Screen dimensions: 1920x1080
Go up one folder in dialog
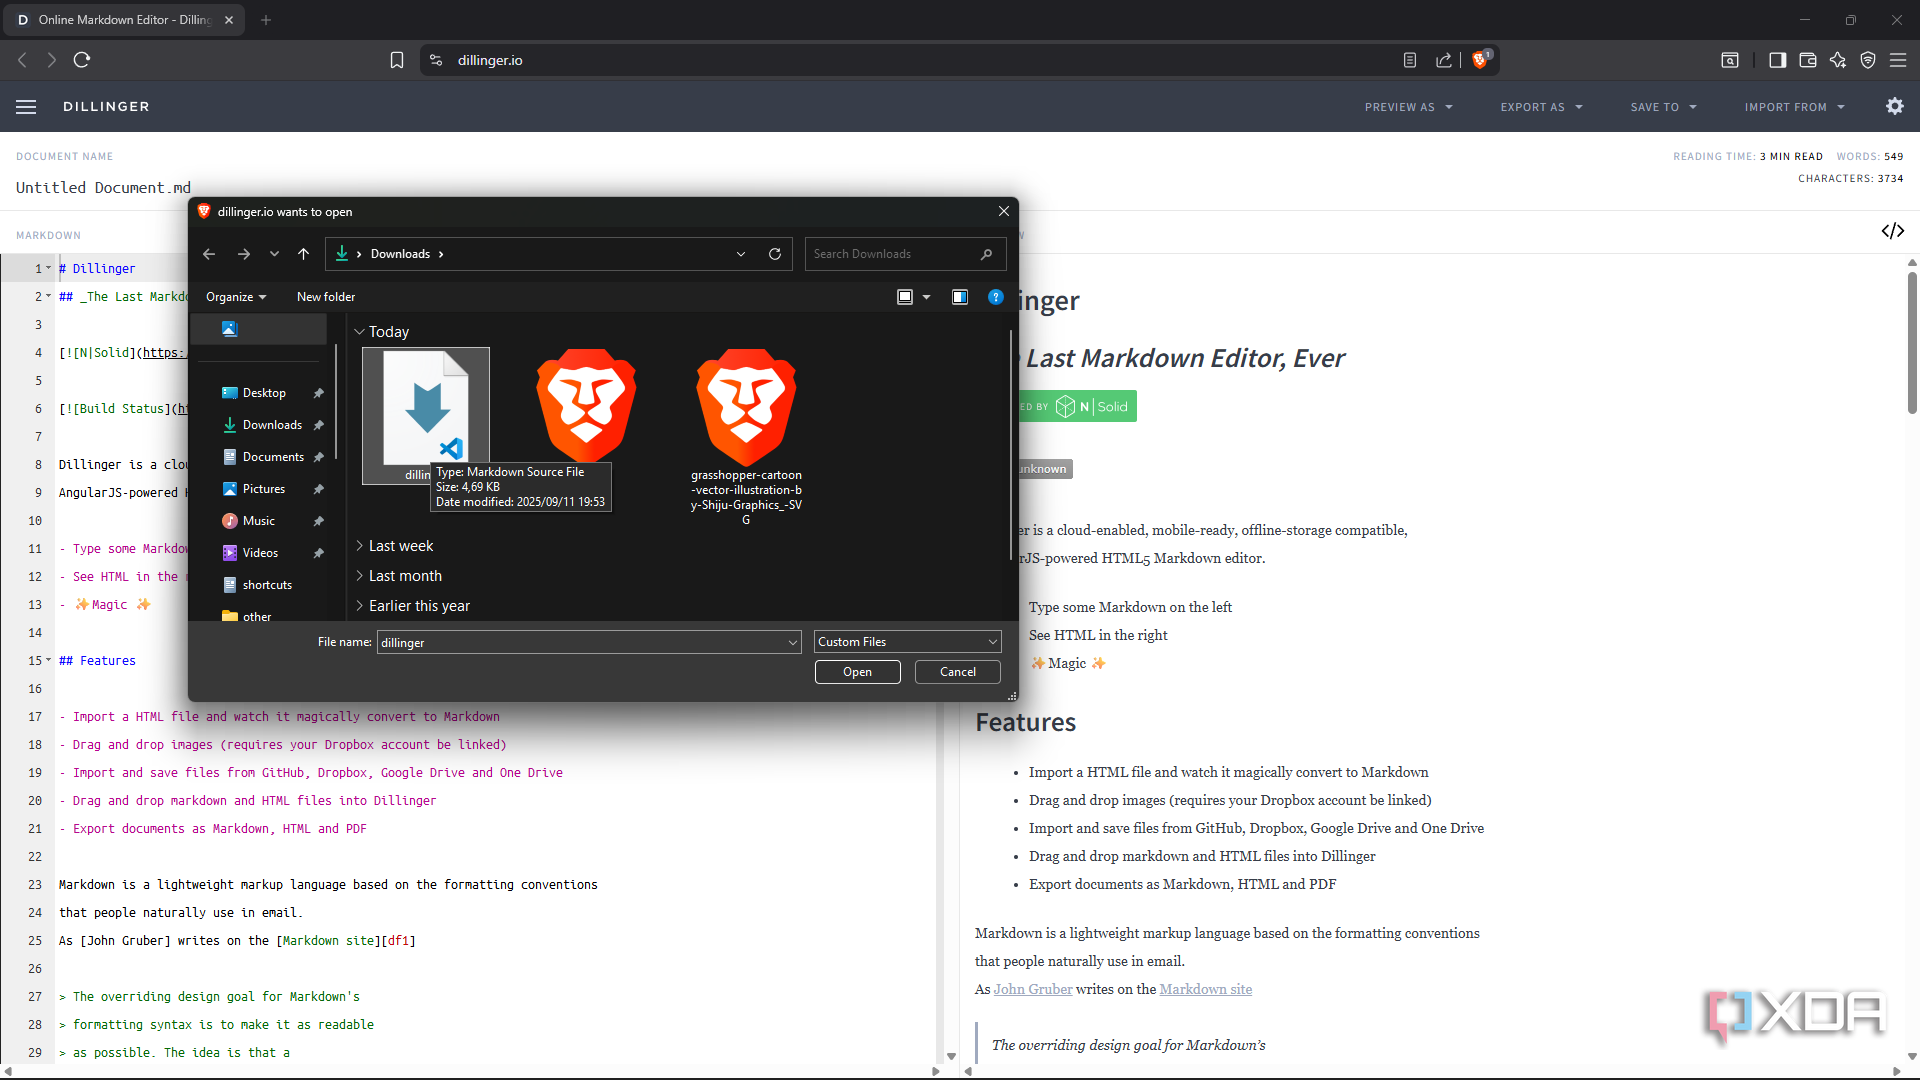[x=304, y=254]
